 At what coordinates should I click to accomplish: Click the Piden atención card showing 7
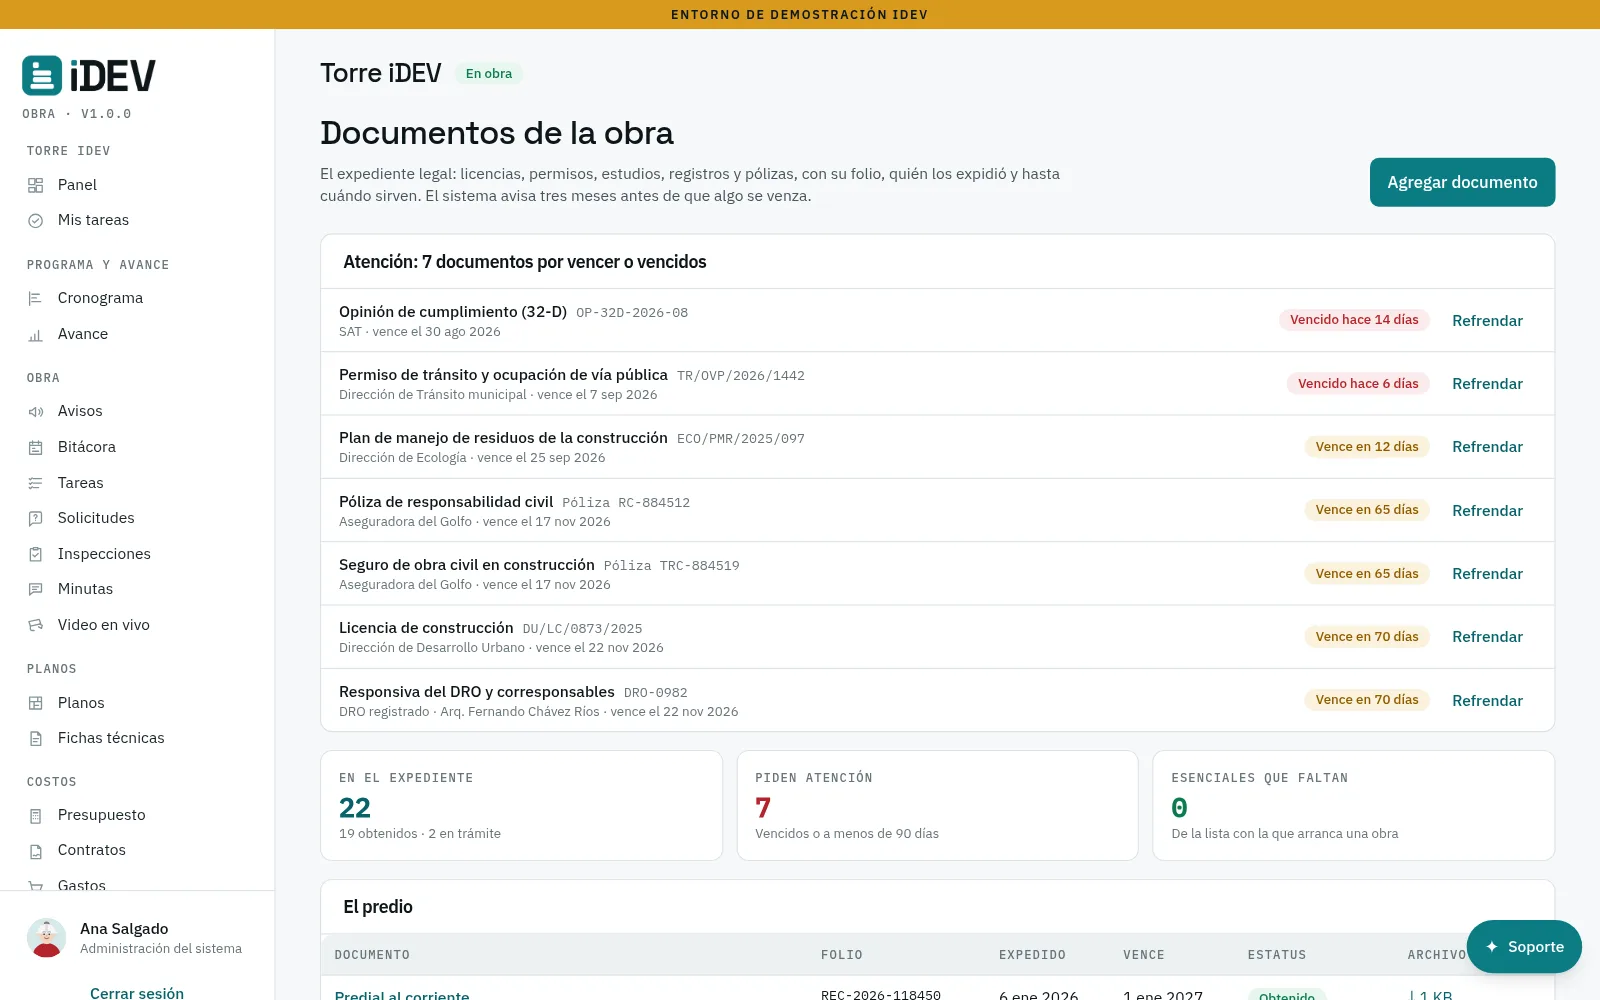[937, 805]
